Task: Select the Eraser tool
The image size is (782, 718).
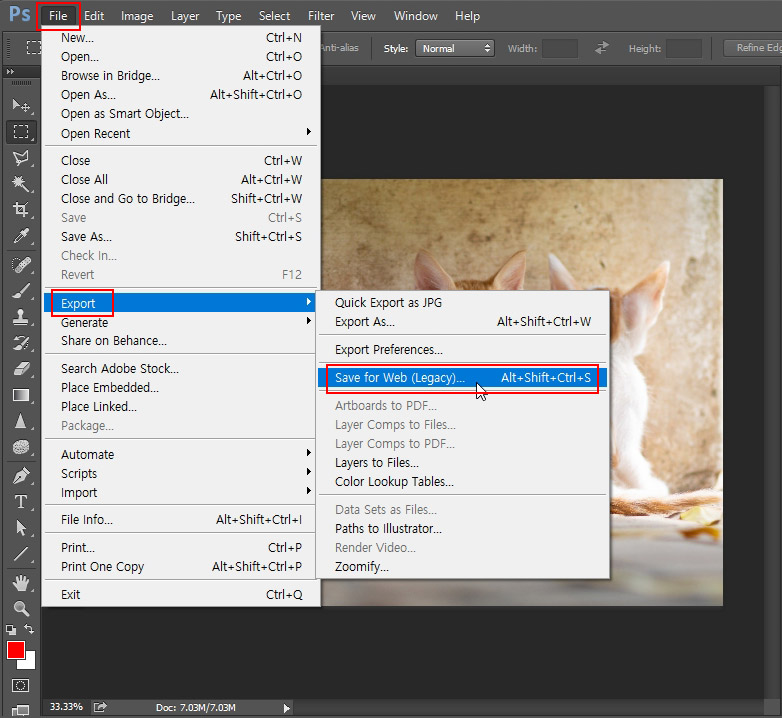Action: pos(20,369)
